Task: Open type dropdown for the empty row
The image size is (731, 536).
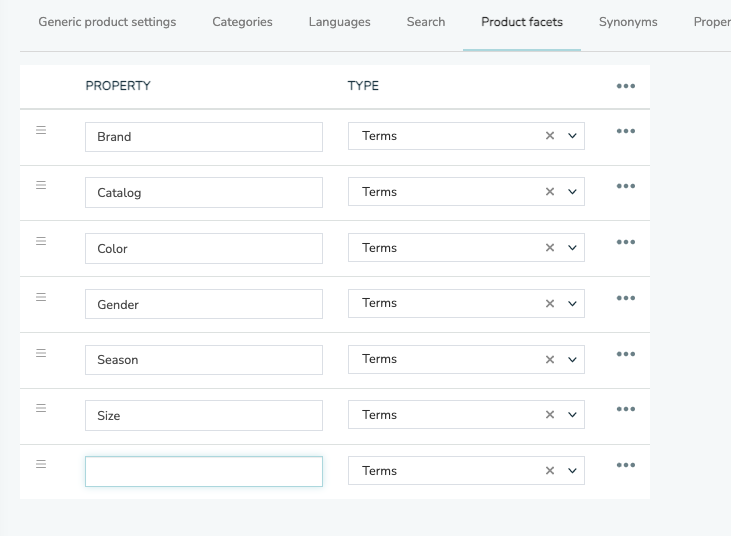Action: click(572, 471)
